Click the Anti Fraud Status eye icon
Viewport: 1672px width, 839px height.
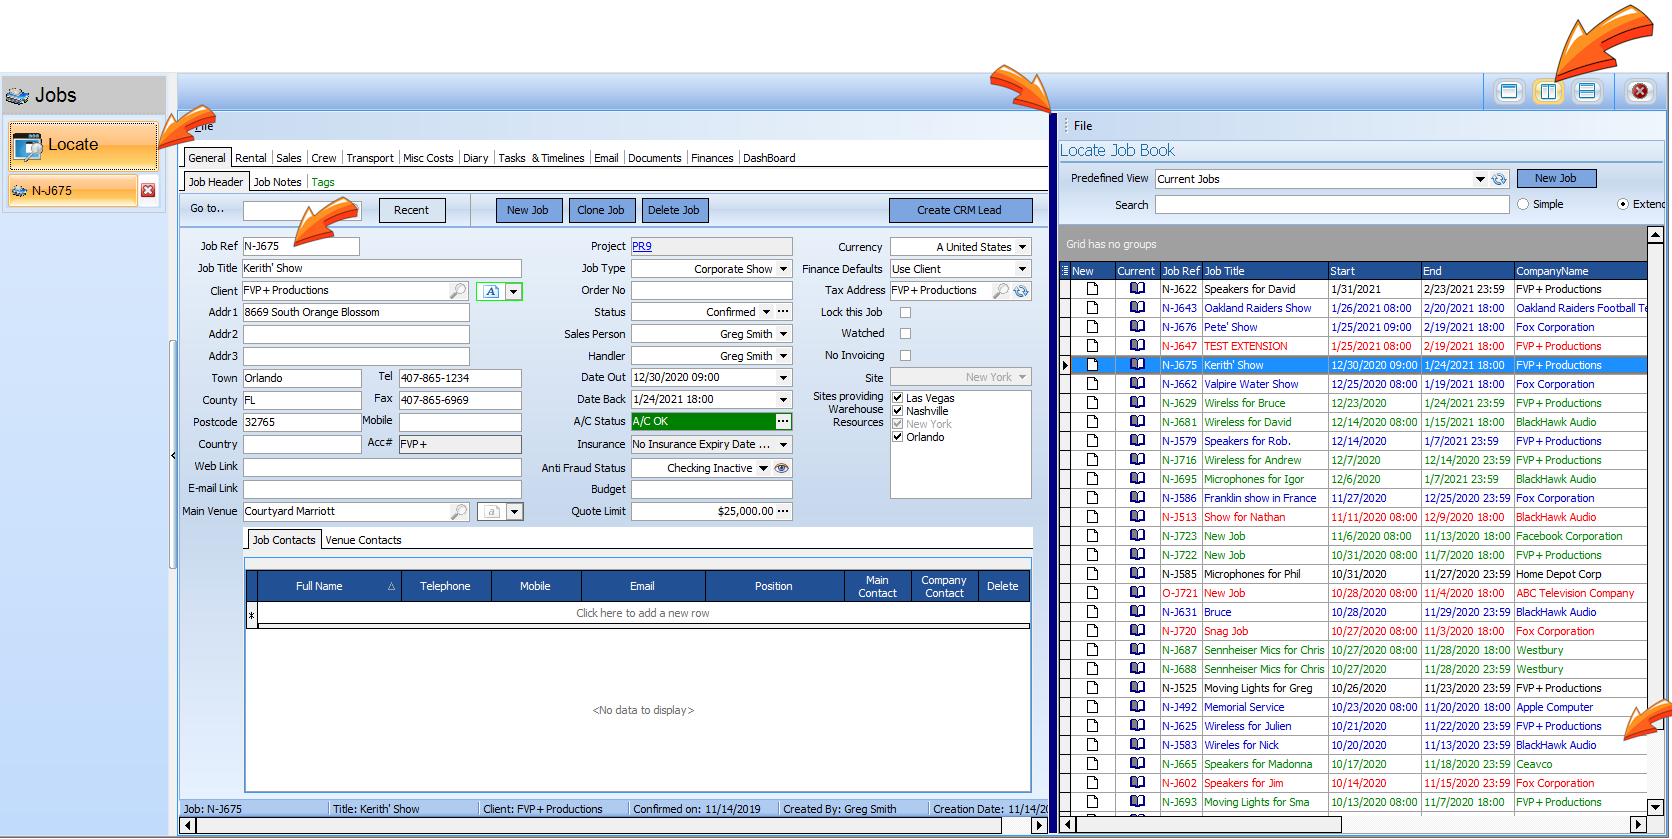click(x=782, y=468)
